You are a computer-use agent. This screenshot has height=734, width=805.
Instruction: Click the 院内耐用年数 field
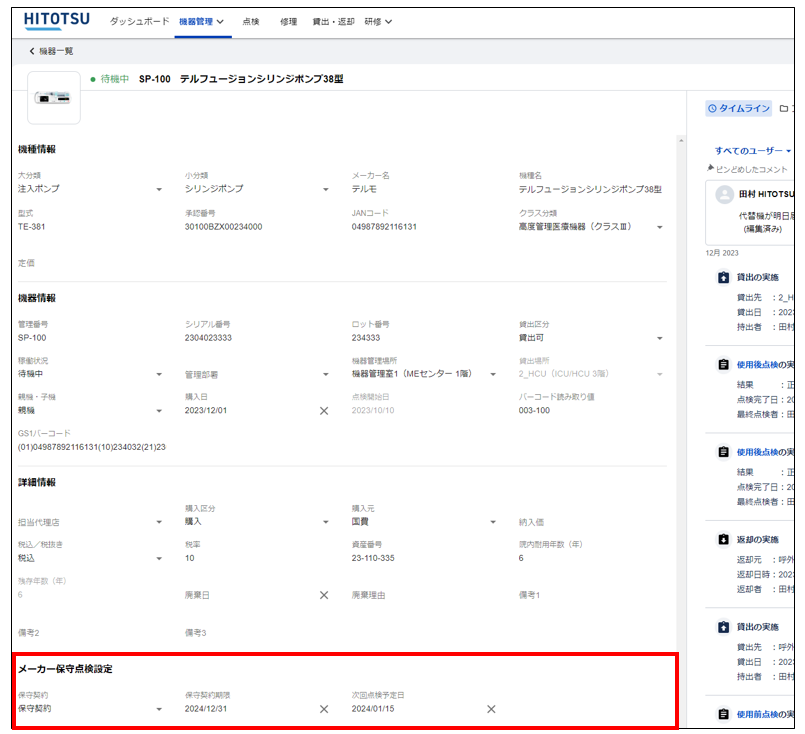(x=590, y=558)
